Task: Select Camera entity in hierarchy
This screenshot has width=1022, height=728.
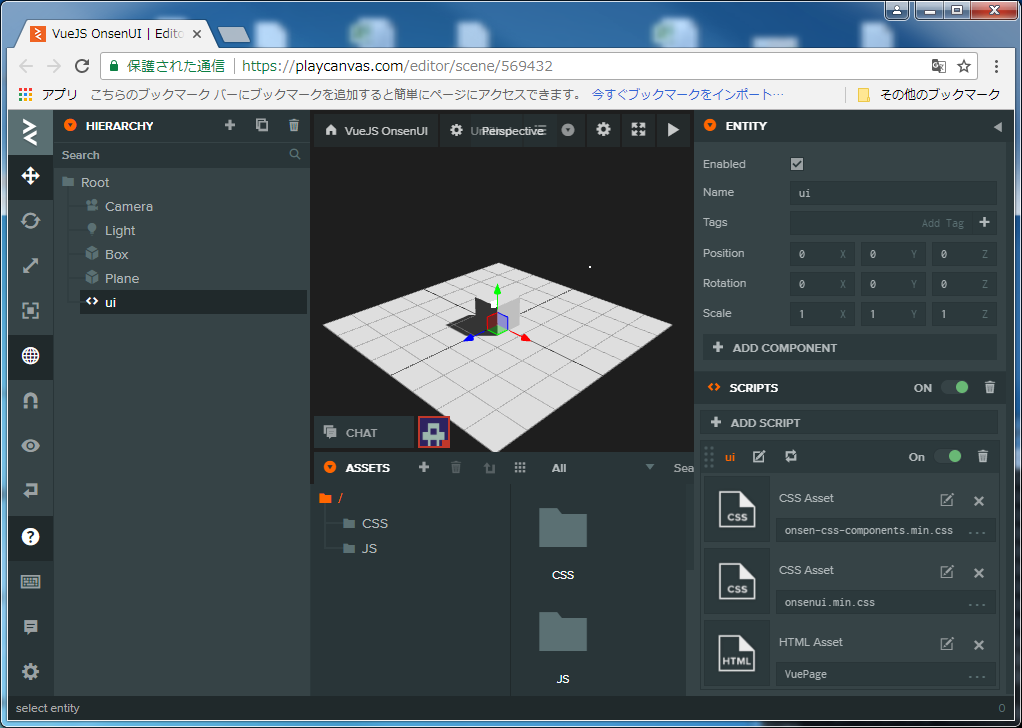Action: pyautogui.click(x=129, y=207)
